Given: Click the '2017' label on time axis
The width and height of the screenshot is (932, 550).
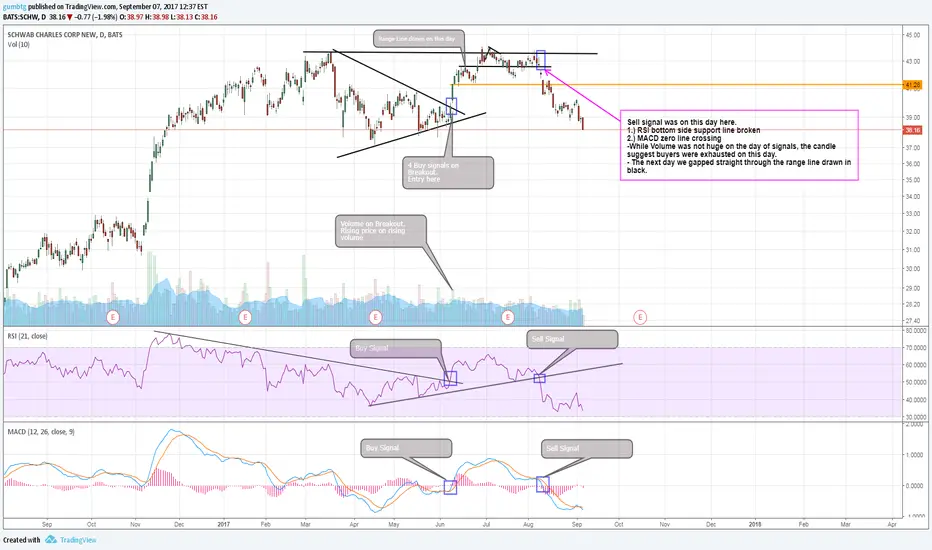Looking at the screenshot, I should [223, 524].
